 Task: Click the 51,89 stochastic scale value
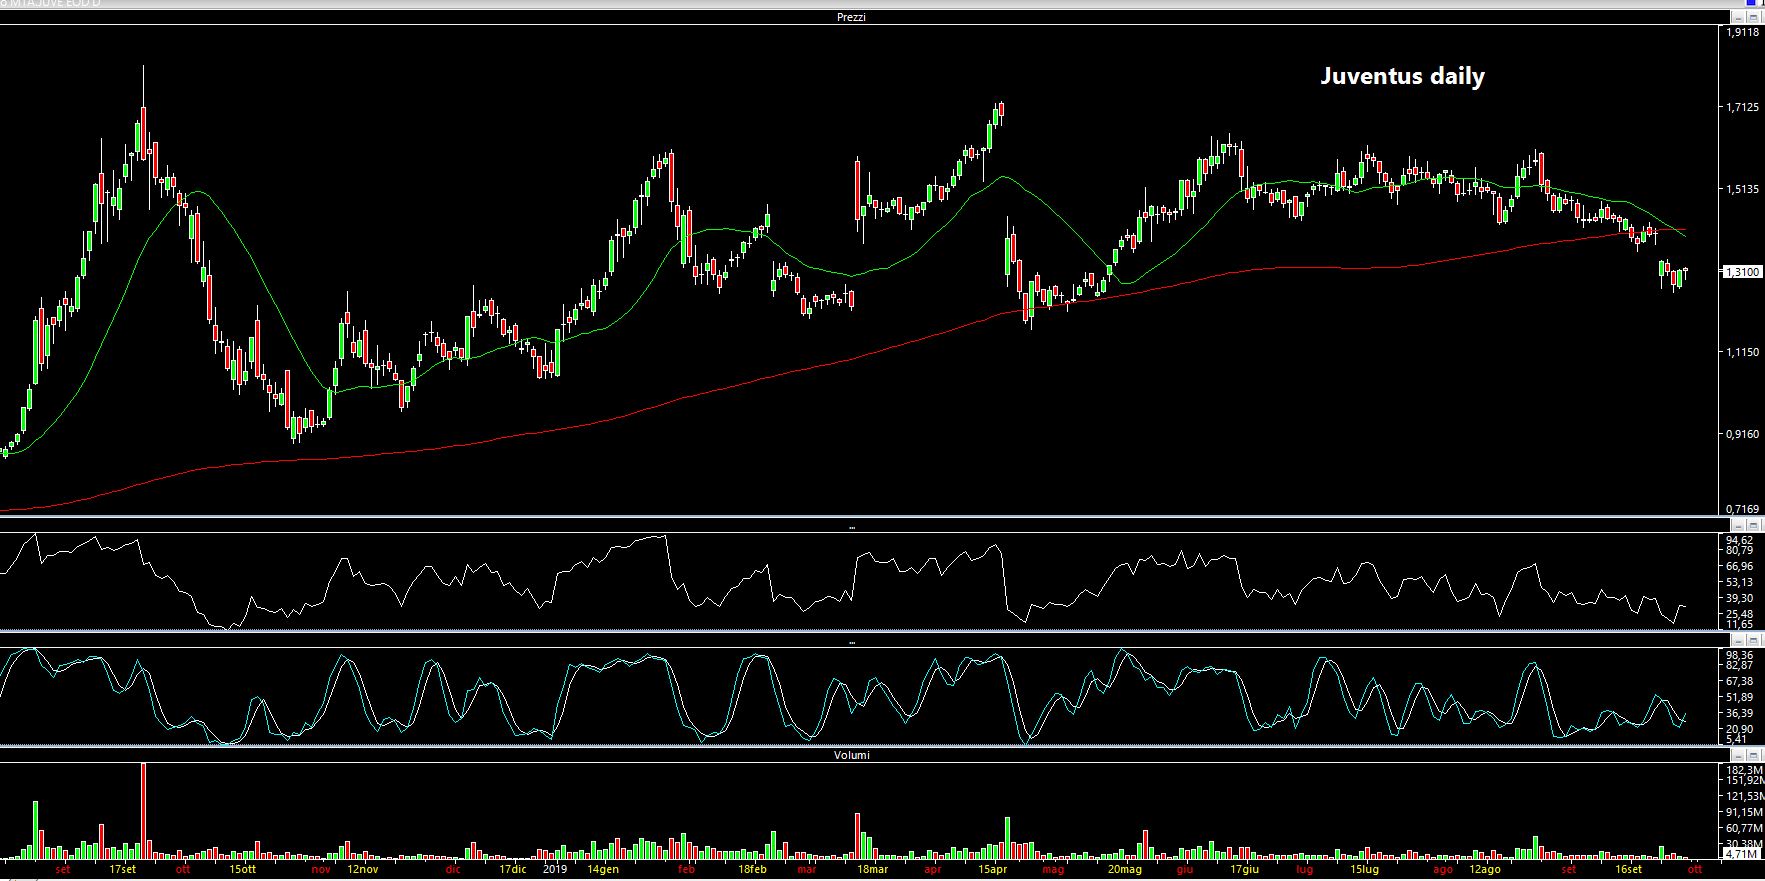coord(1740,697)
